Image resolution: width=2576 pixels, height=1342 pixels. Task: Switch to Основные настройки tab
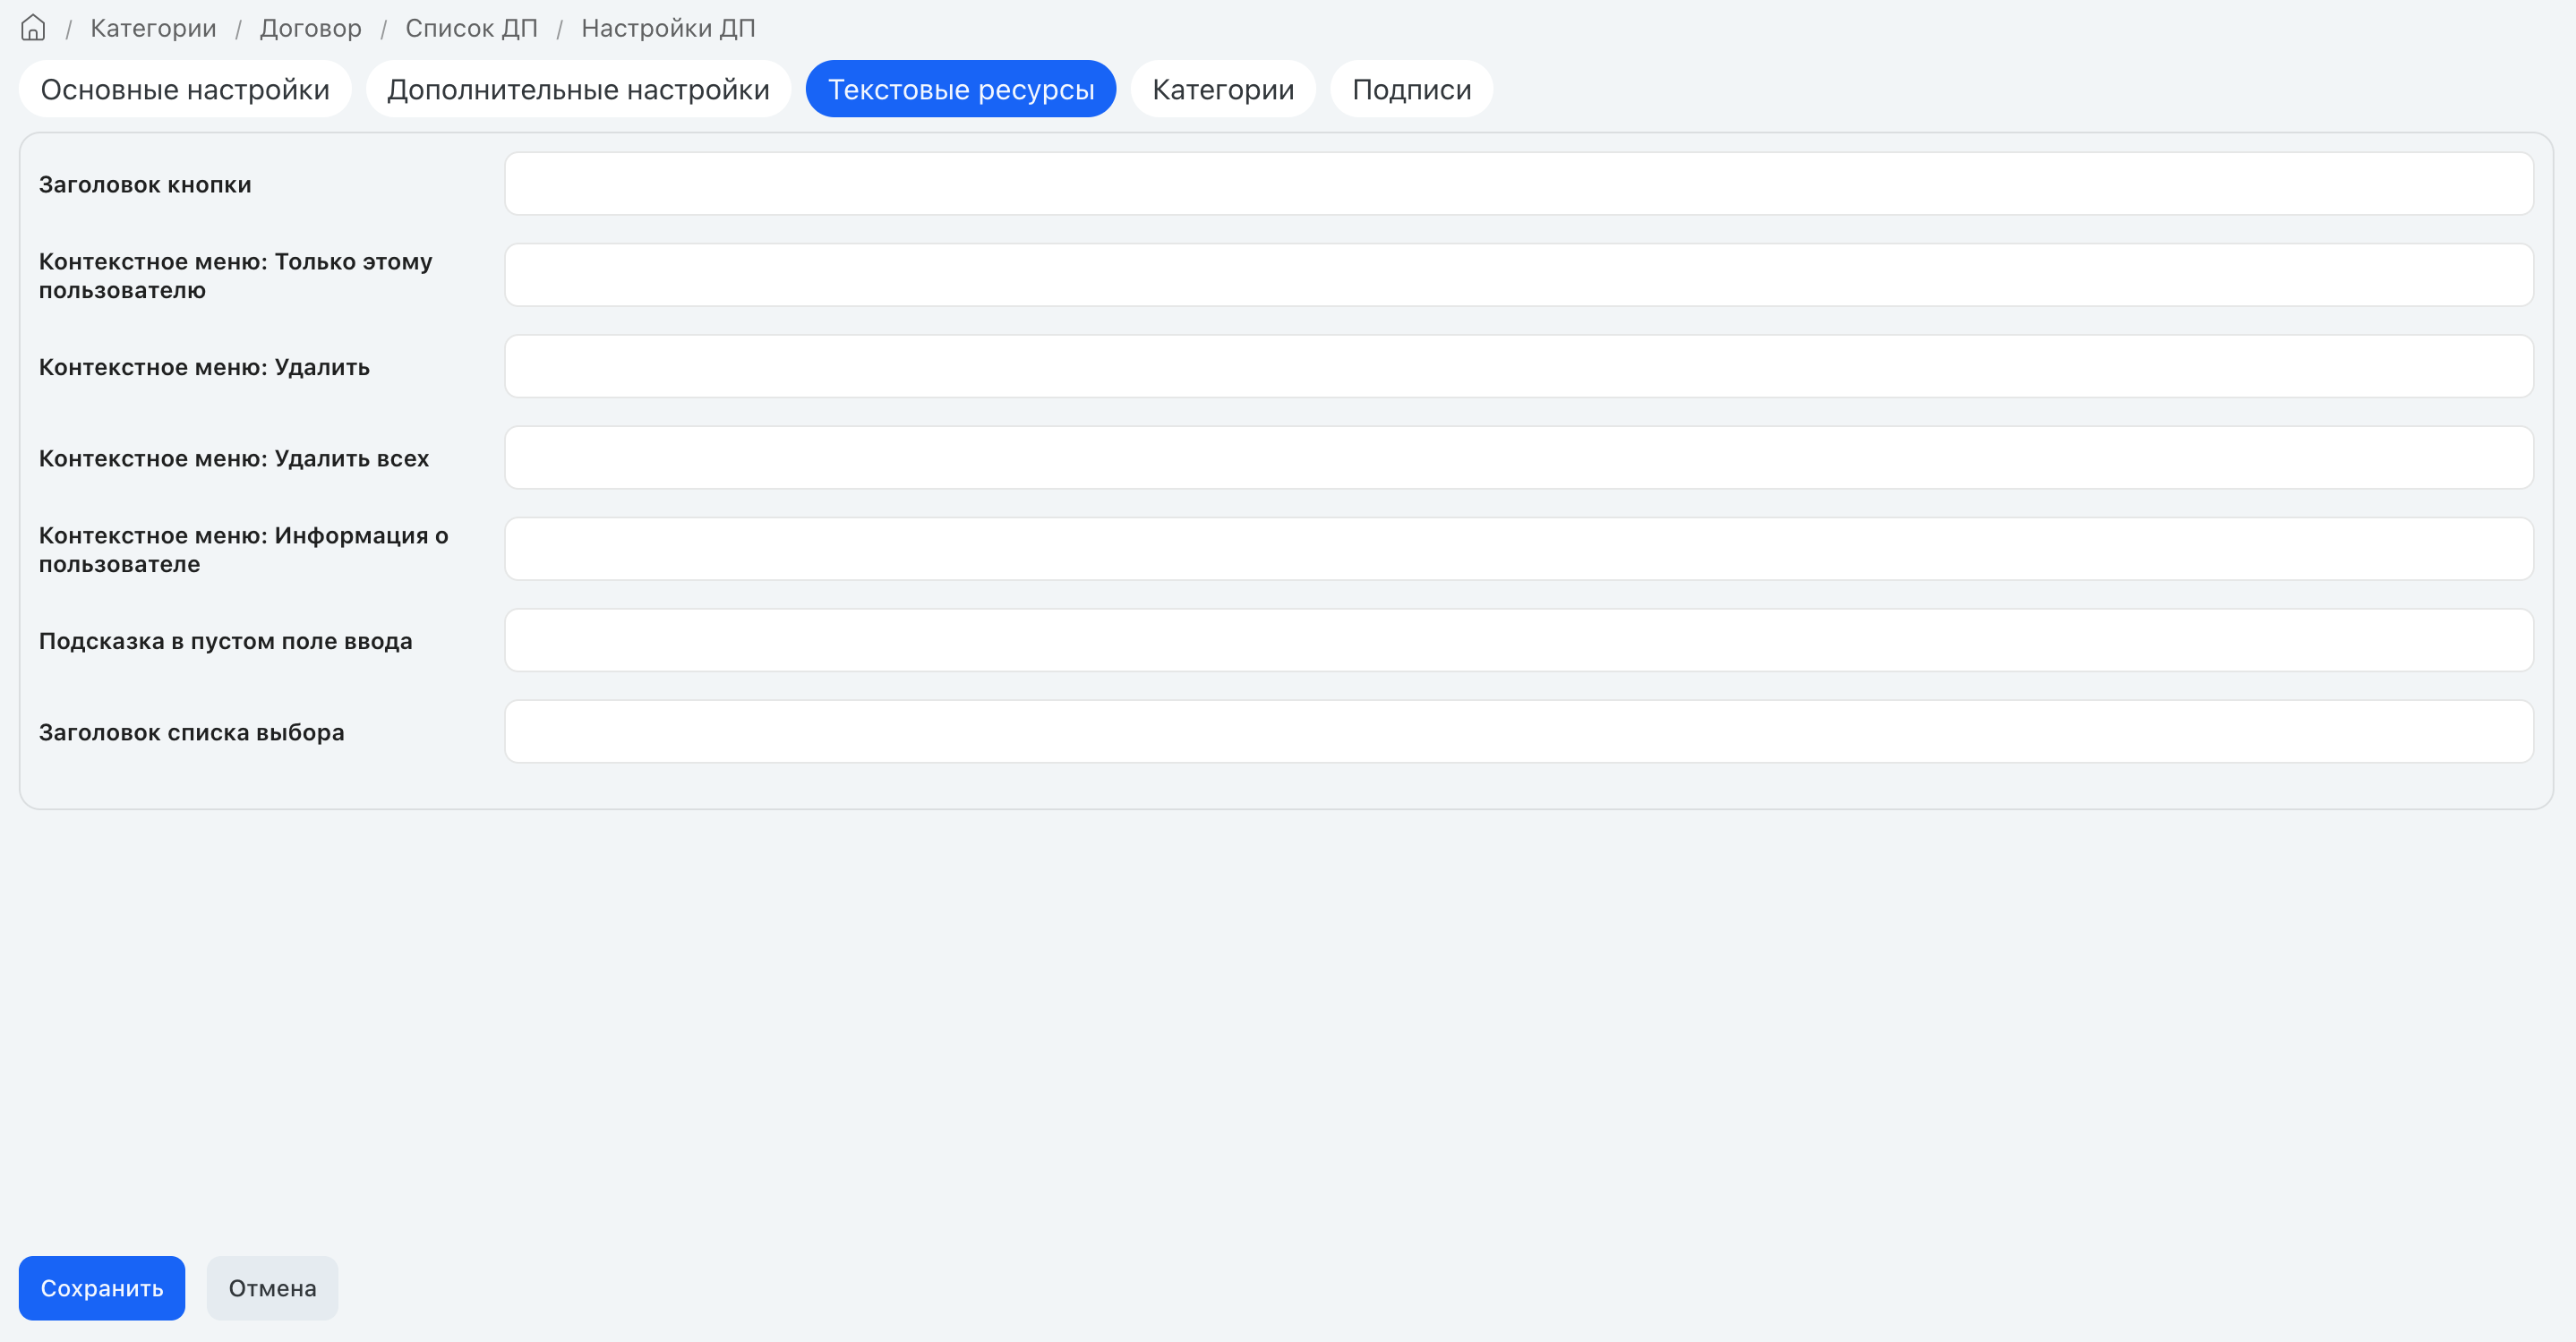point(185,89)
